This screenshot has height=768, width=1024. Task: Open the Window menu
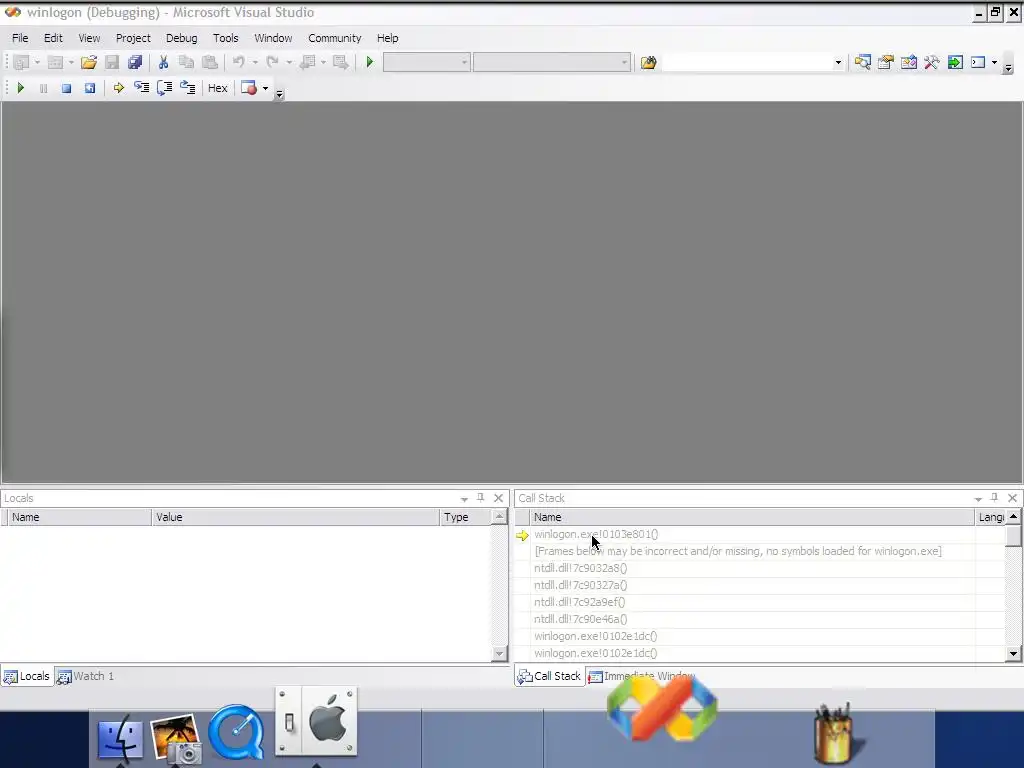click(273, 38)
